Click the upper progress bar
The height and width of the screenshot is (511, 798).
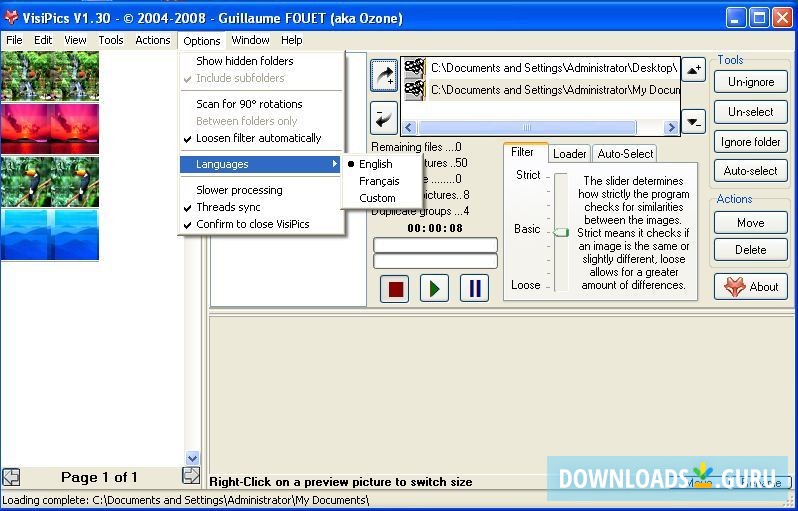pyautogui.click(x=435, y=245)
